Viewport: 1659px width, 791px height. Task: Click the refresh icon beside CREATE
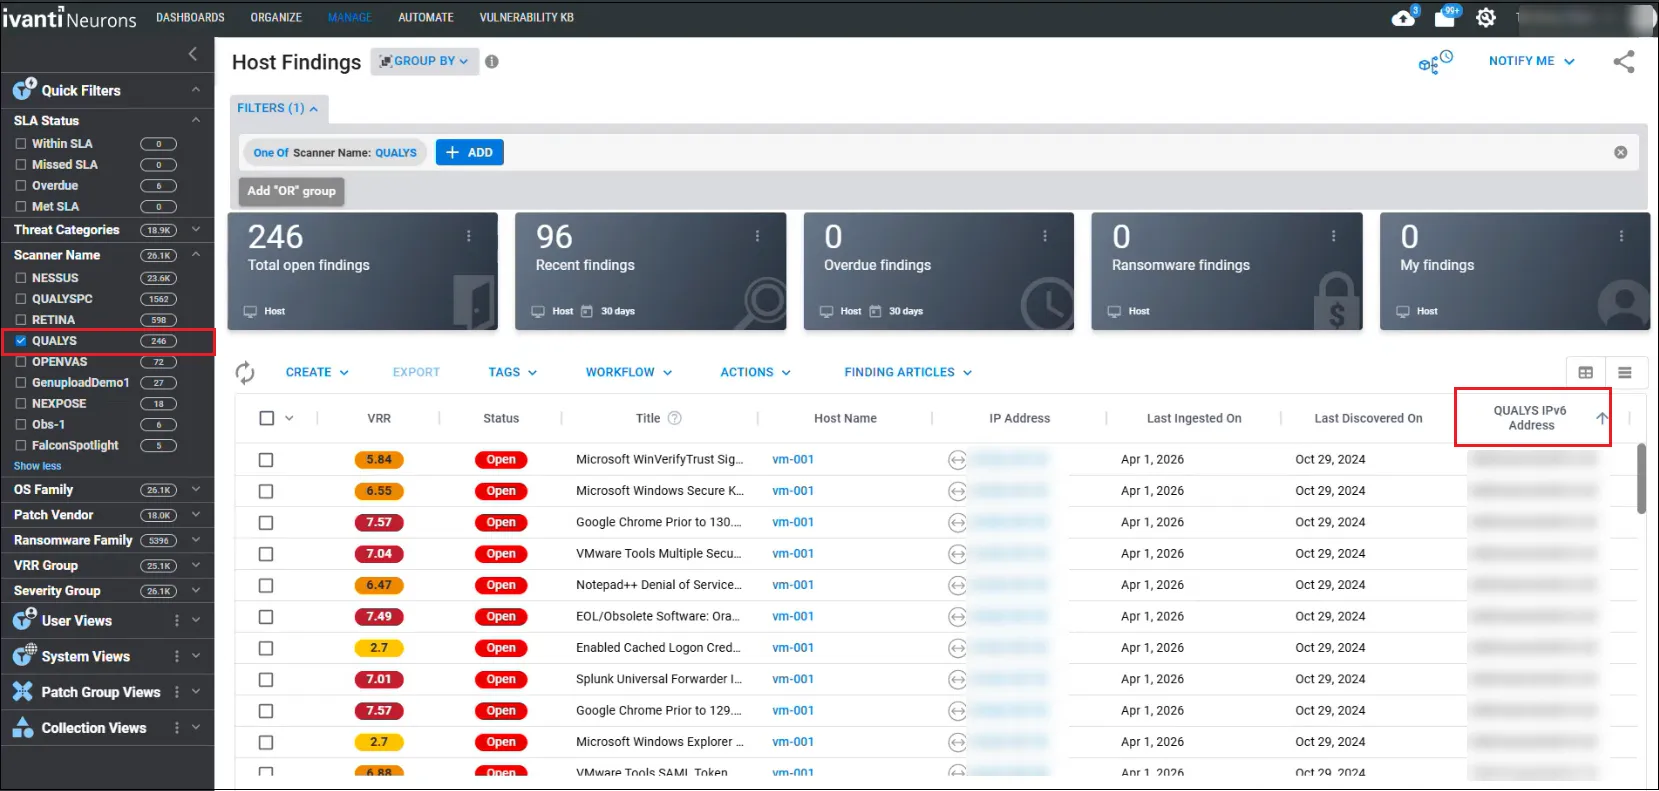tap(245, 373)
